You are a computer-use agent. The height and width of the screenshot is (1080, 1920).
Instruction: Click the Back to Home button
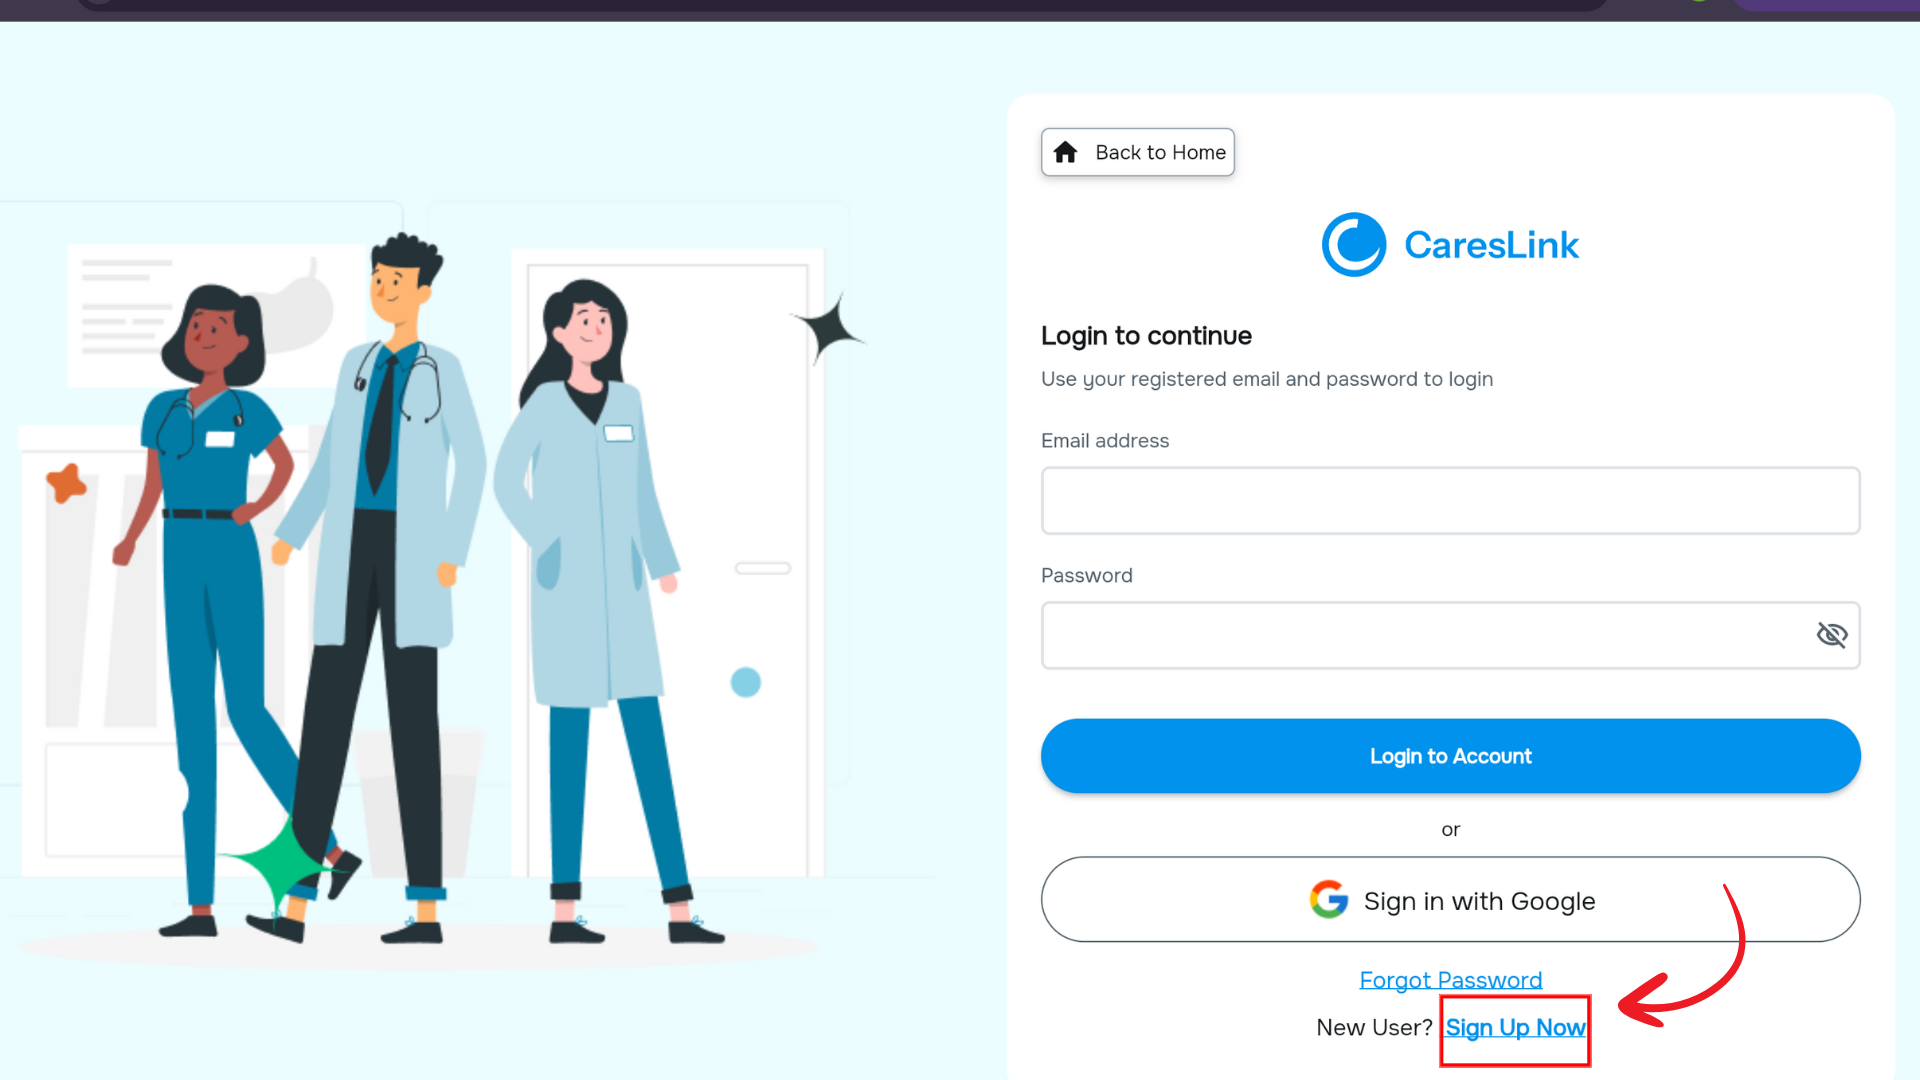1137,152
